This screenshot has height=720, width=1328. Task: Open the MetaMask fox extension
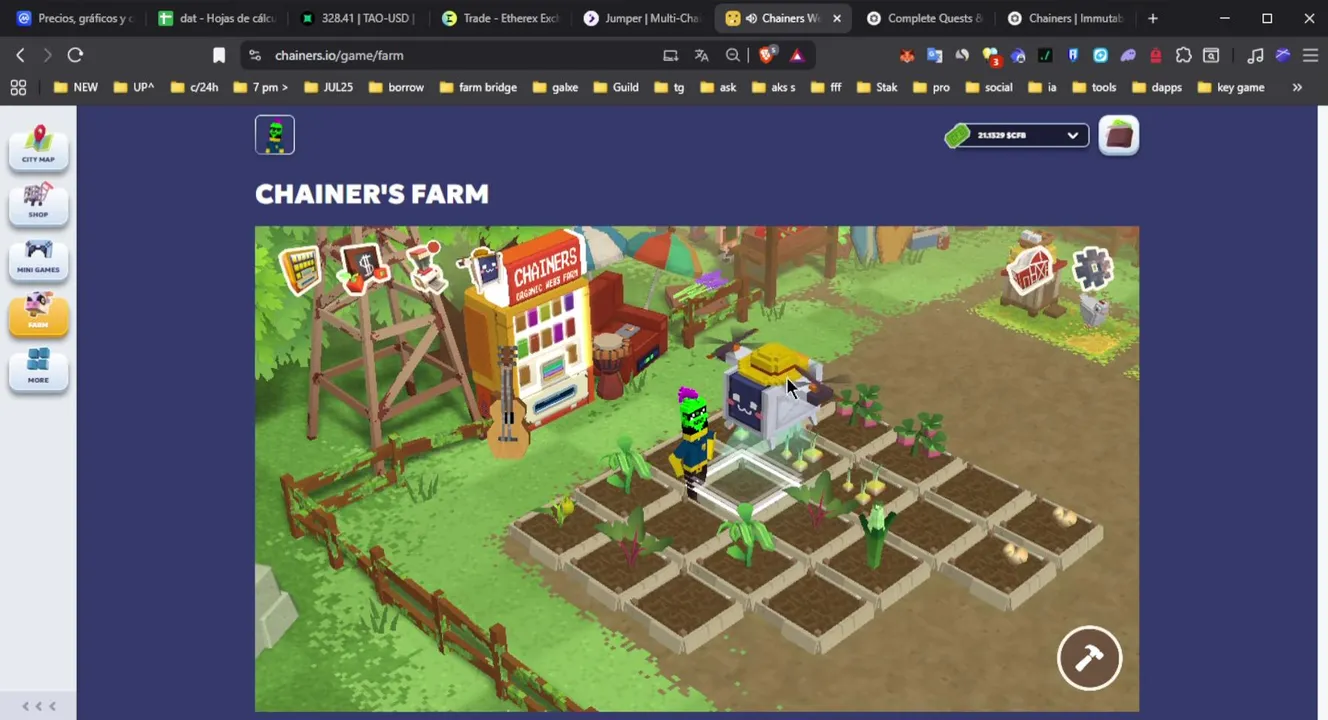907,55
